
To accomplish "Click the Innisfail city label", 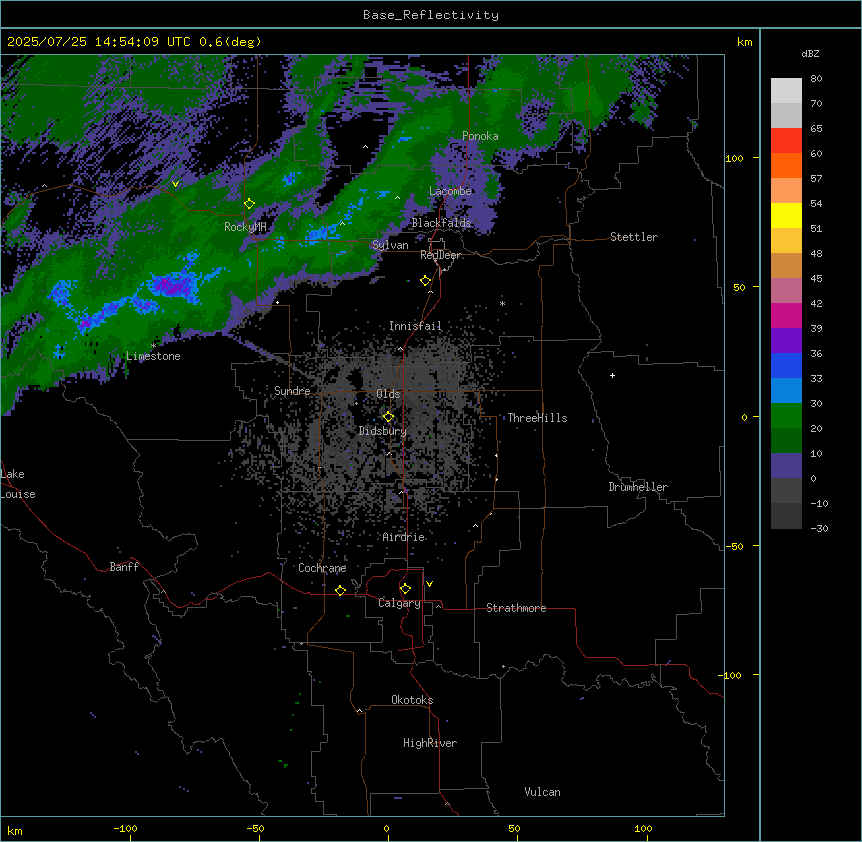I will [x=415, y=326].
